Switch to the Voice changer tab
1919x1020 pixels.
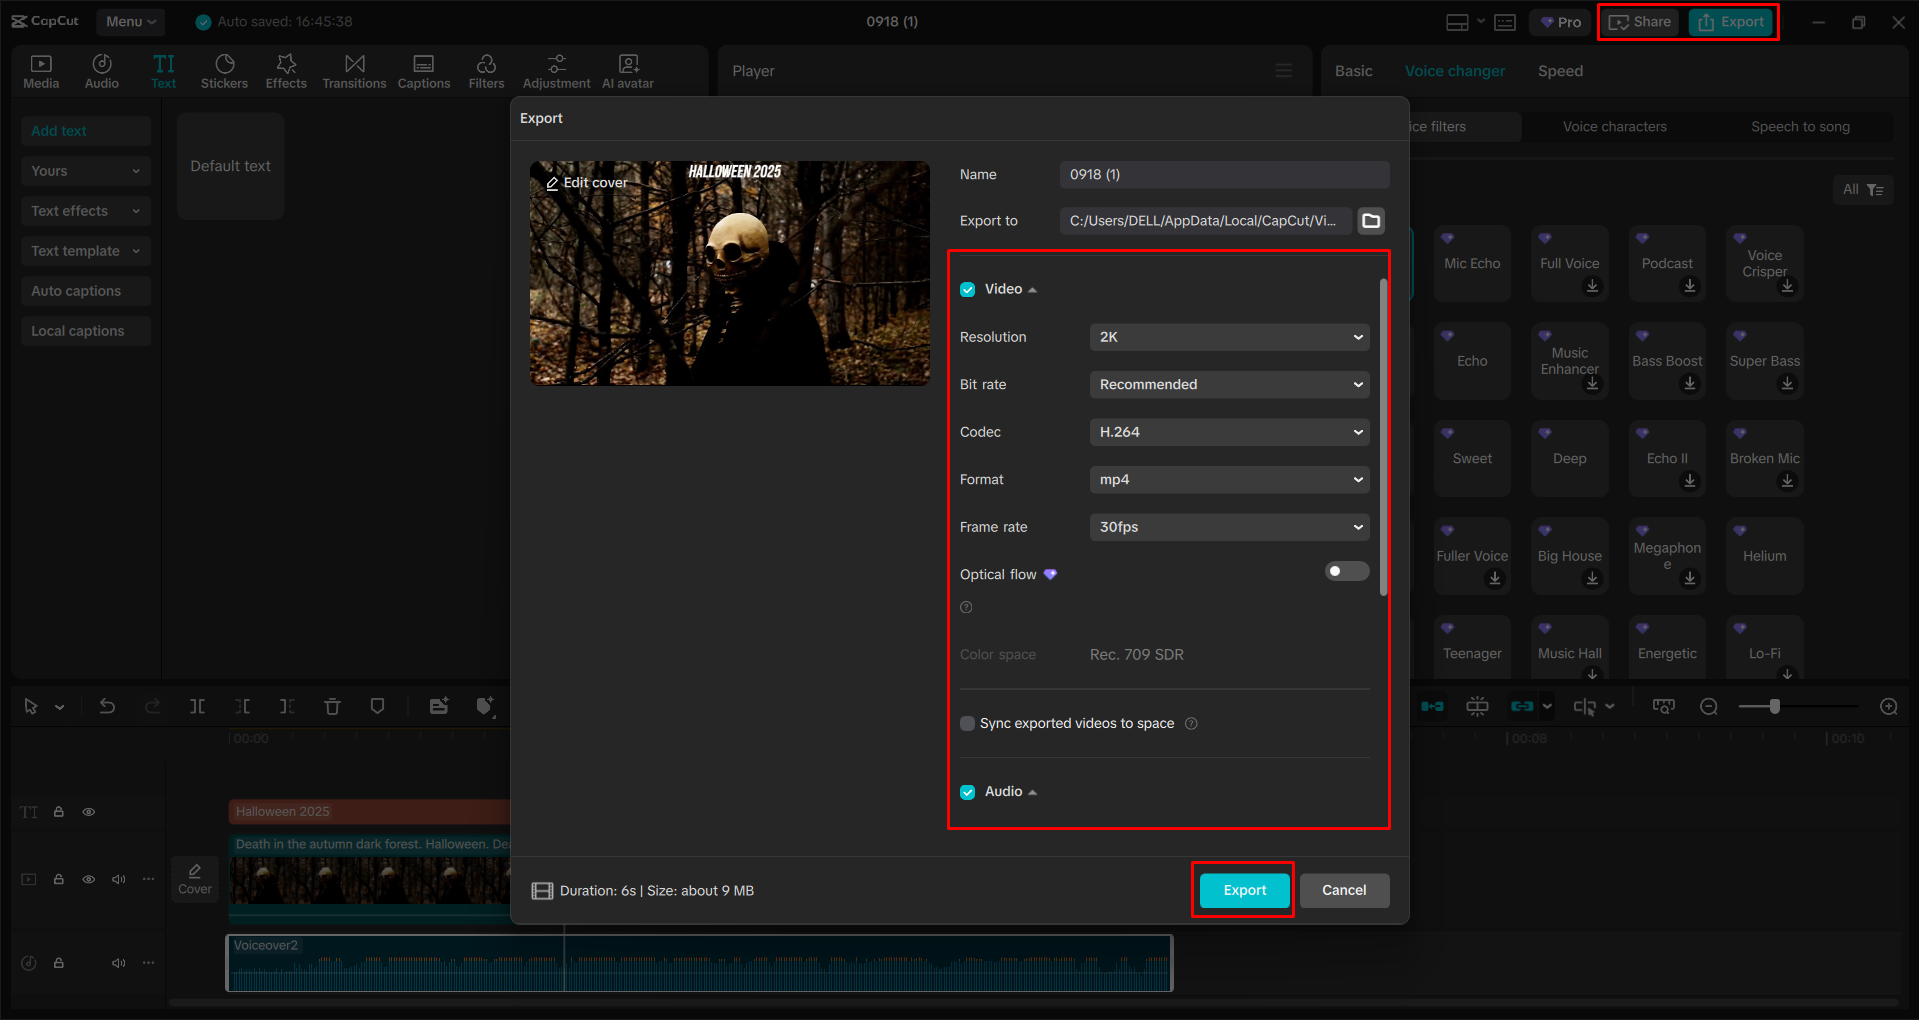[1455, 70]
